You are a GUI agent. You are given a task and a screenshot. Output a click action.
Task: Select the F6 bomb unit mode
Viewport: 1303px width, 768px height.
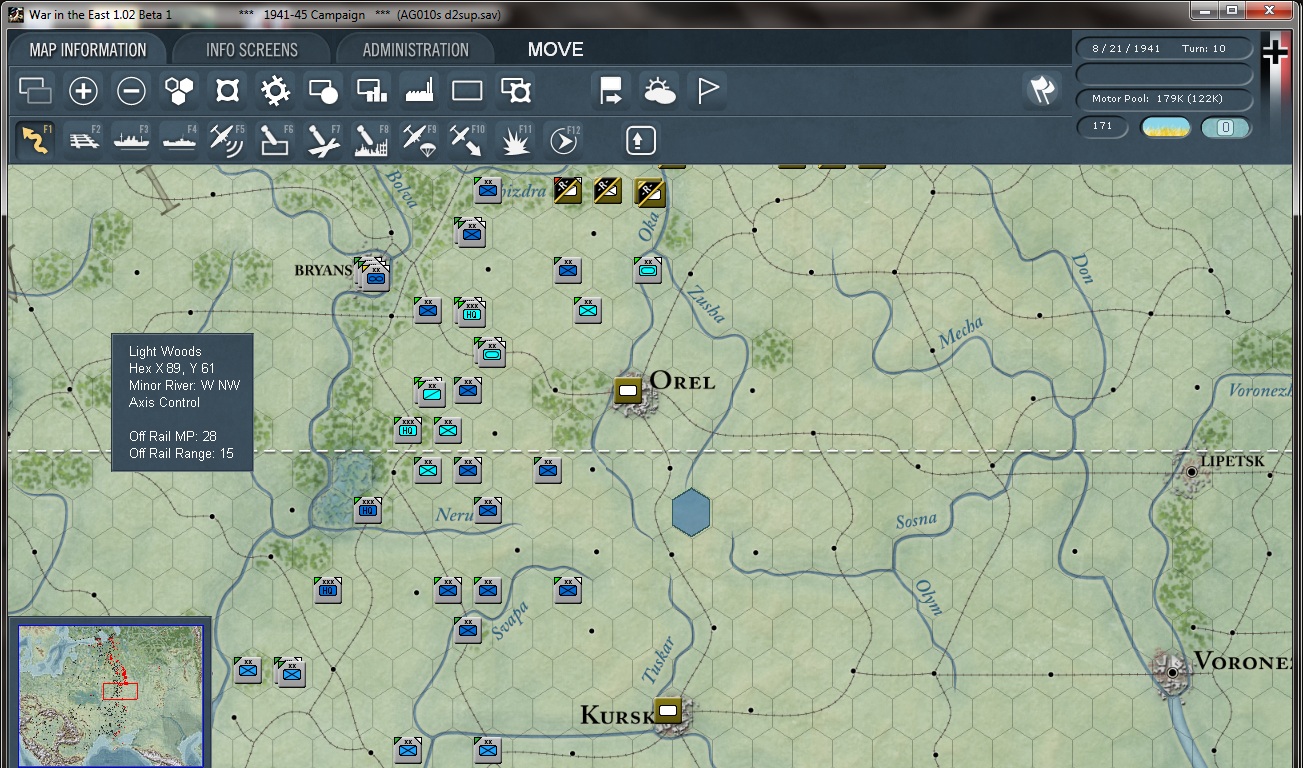(x=275, y=140)
